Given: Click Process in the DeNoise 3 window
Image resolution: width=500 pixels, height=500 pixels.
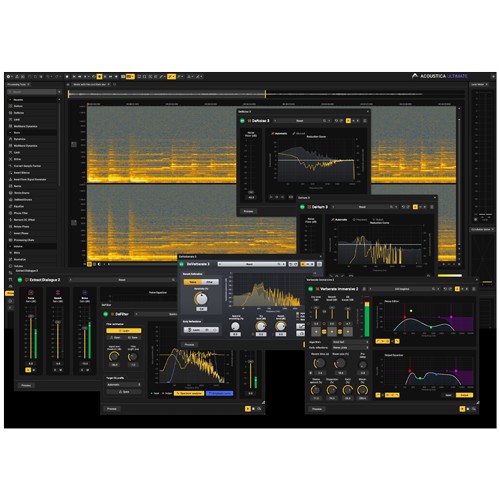Looking at the screenshot, I should (x=248, y=211).
